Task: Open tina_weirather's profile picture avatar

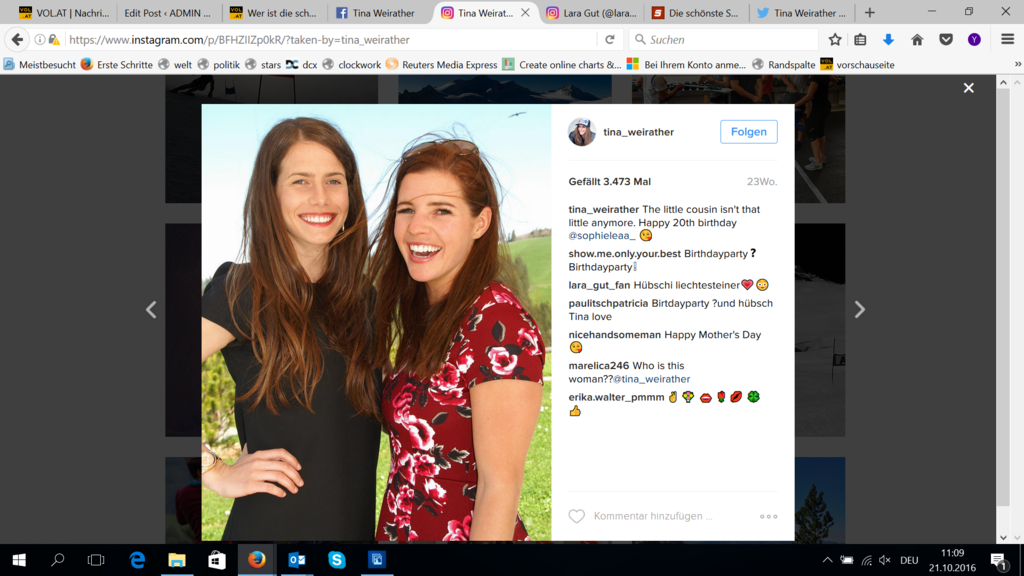Action: click(x=582, y=132)
